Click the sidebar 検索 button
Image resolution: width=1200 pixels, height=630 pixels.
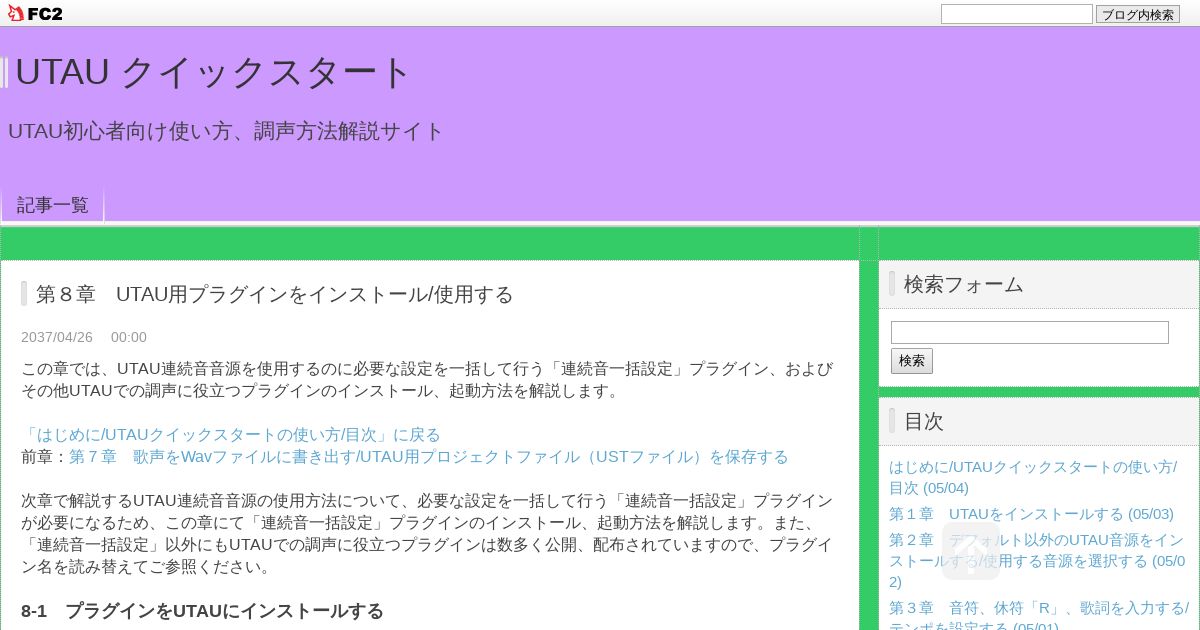point(912,361)
